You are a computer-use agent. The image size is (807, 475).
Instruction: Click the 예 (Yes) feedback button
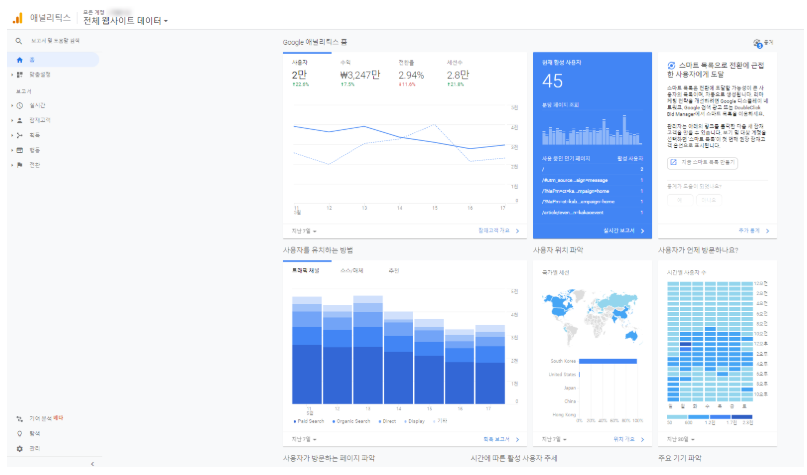[x=680, y=200]
